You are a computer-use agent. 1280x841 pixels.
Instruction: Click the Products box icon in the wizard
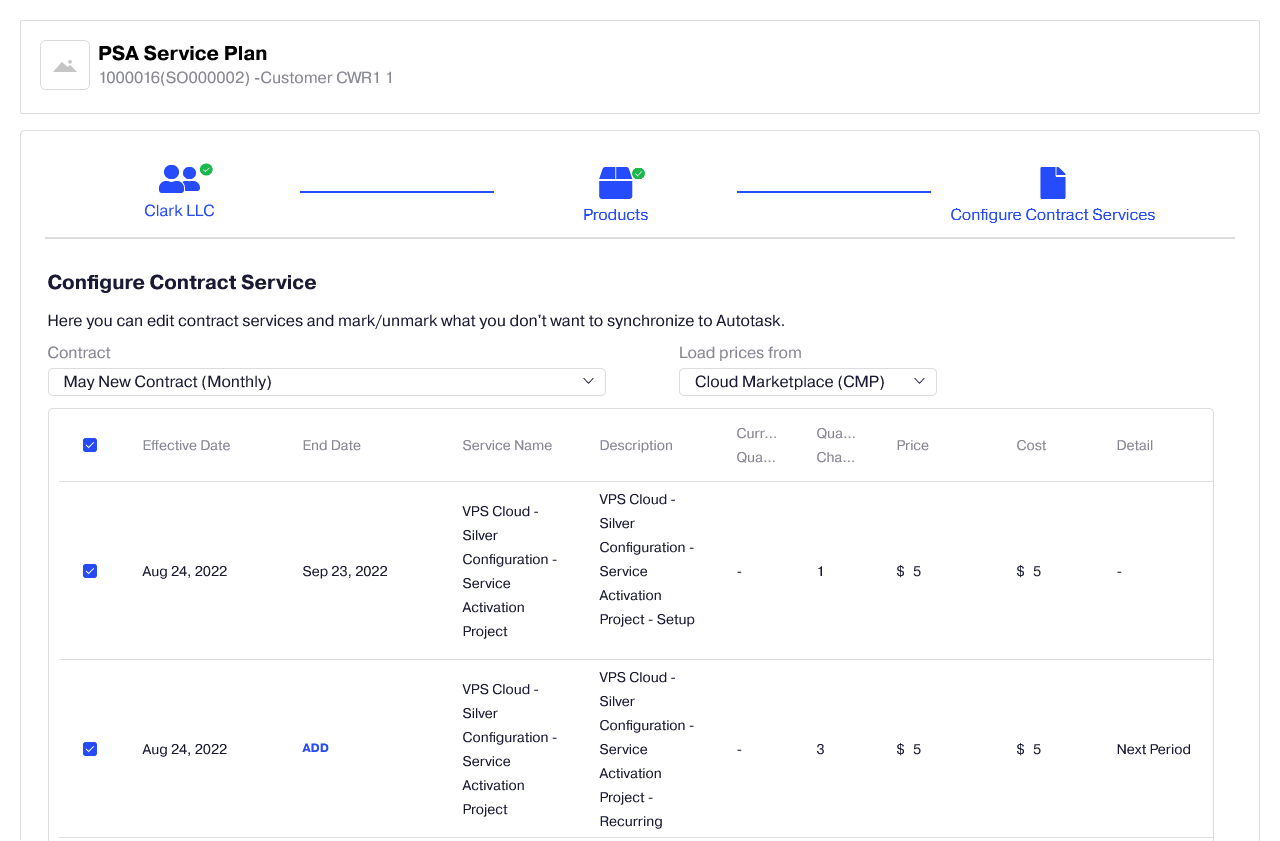(615, 181)
